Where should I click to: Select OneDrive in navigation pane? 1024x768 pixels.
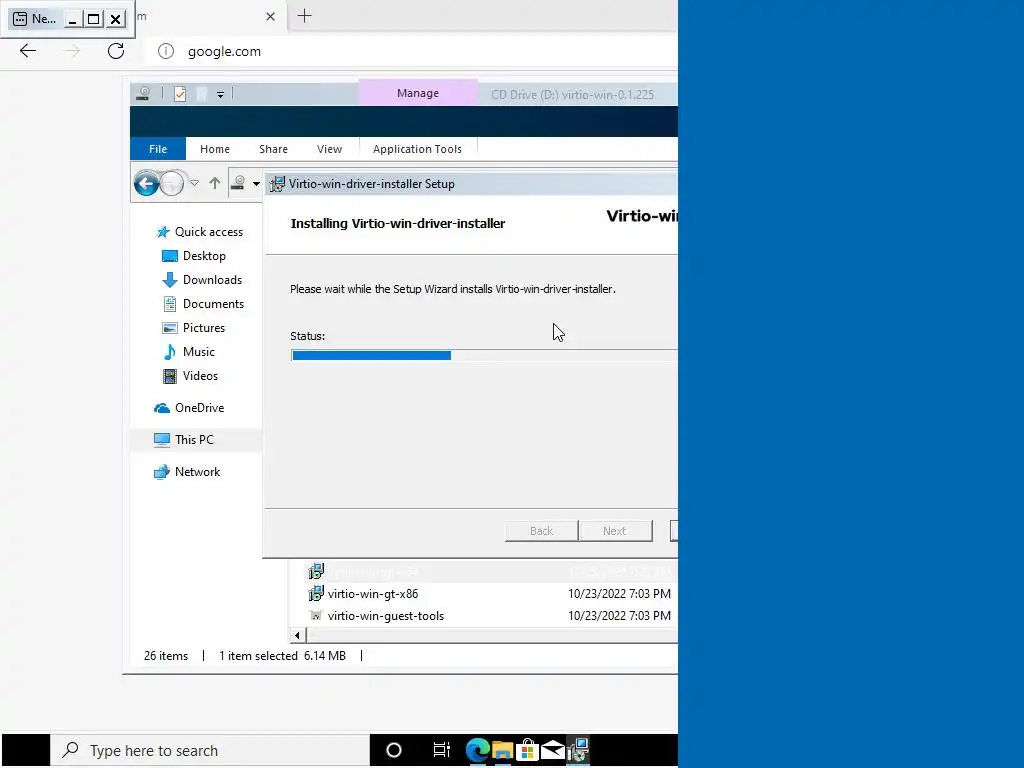(x=189, y=408)
